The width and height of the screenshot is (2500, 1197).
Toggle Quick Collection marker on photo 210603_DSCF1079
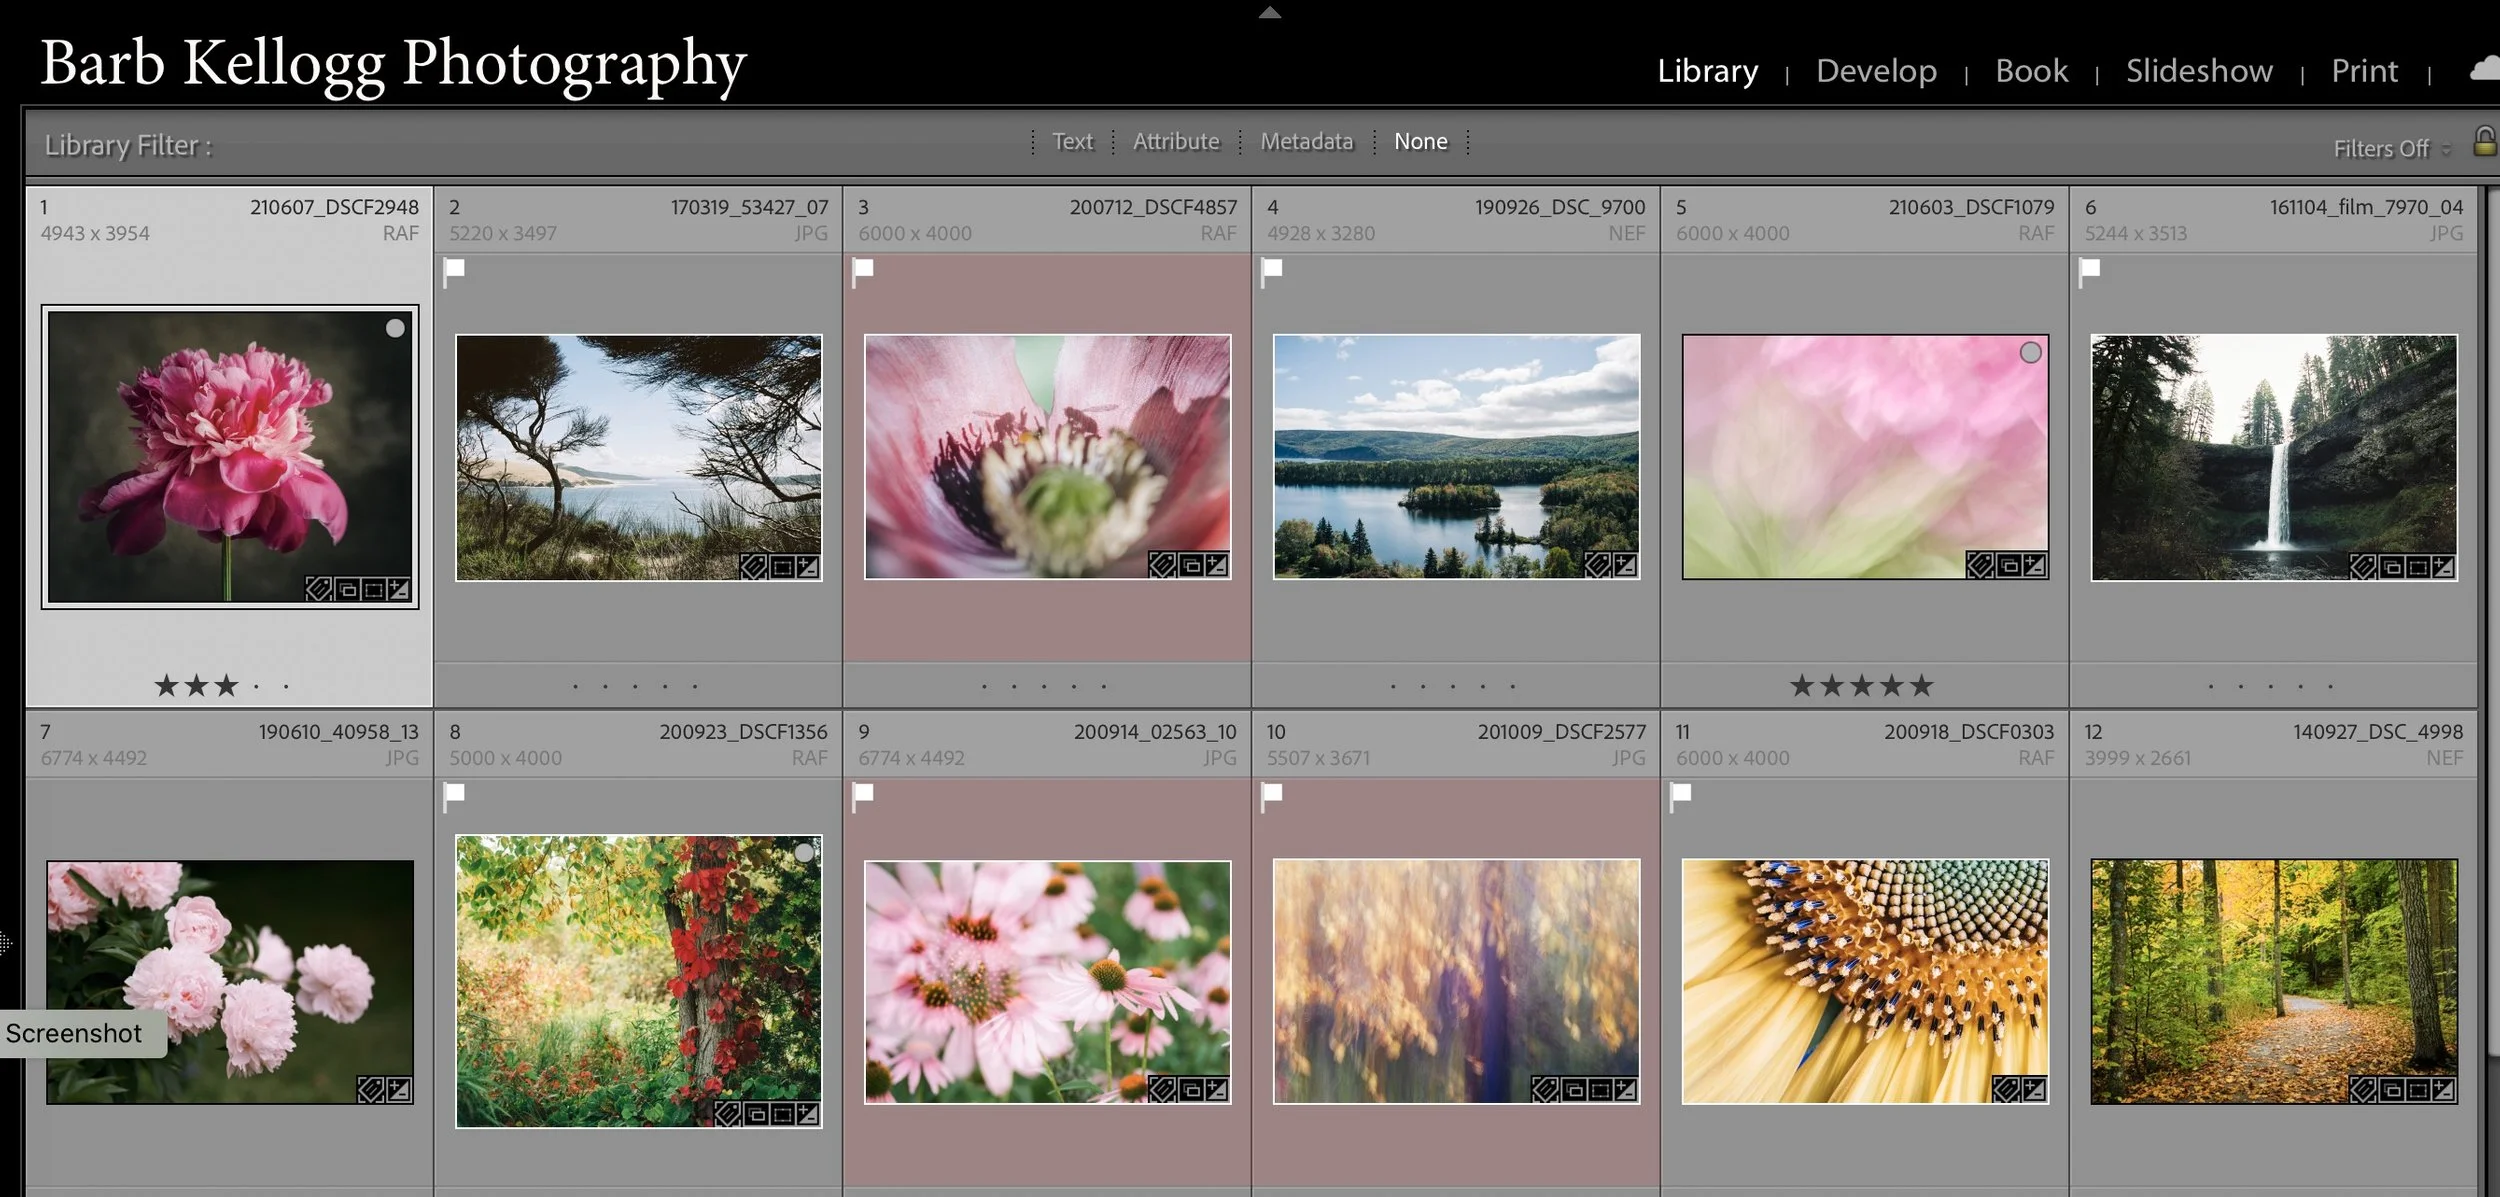point(2030,352)
